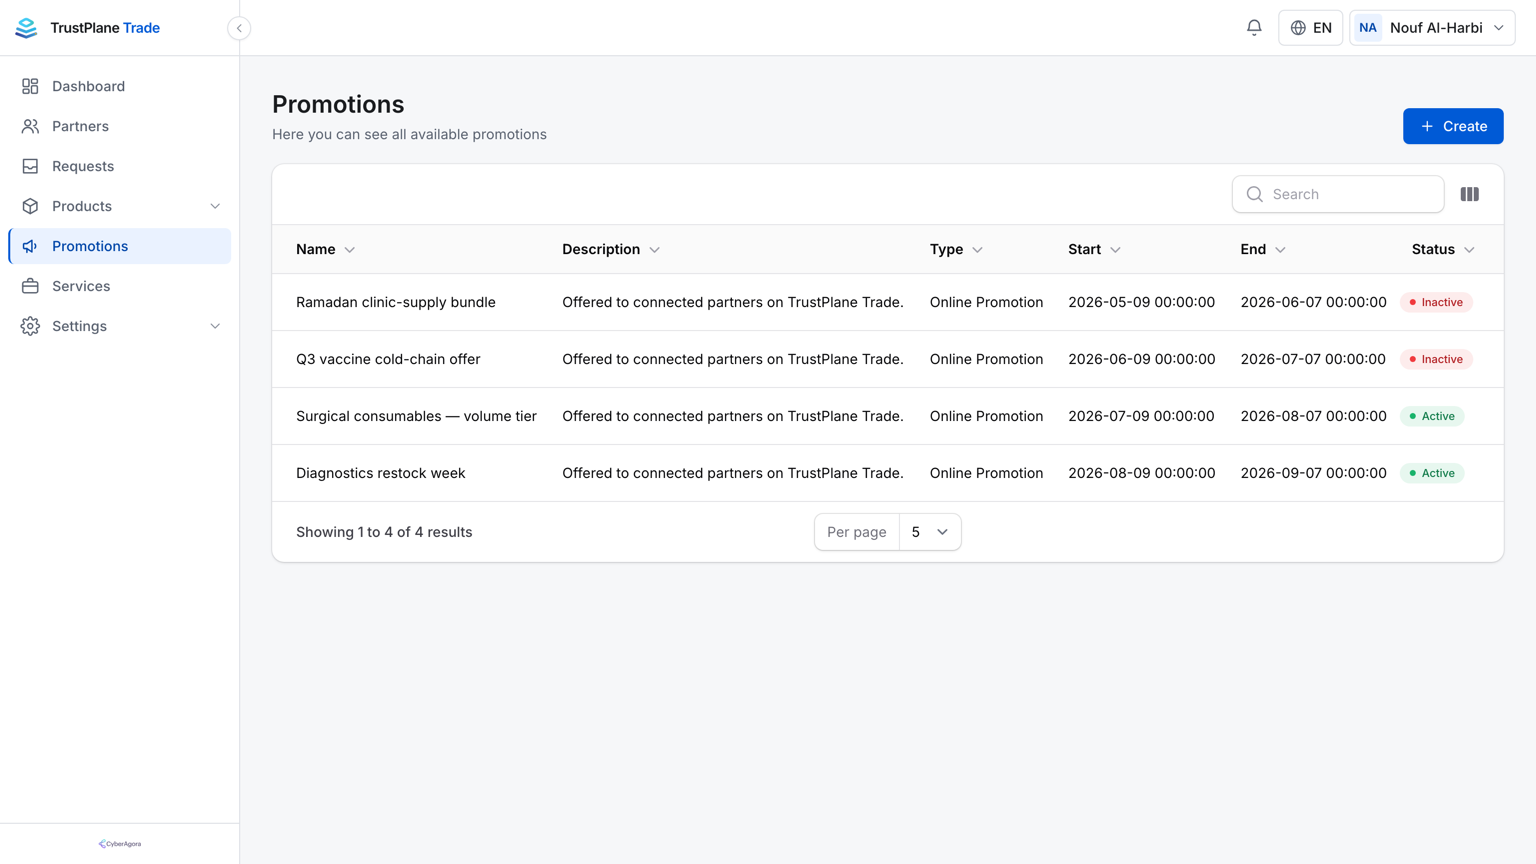This screenshot has height=864, width=1536.
Task: Open the Ramadan clinic-supply bundle promotion
Action: click(396, 302)
